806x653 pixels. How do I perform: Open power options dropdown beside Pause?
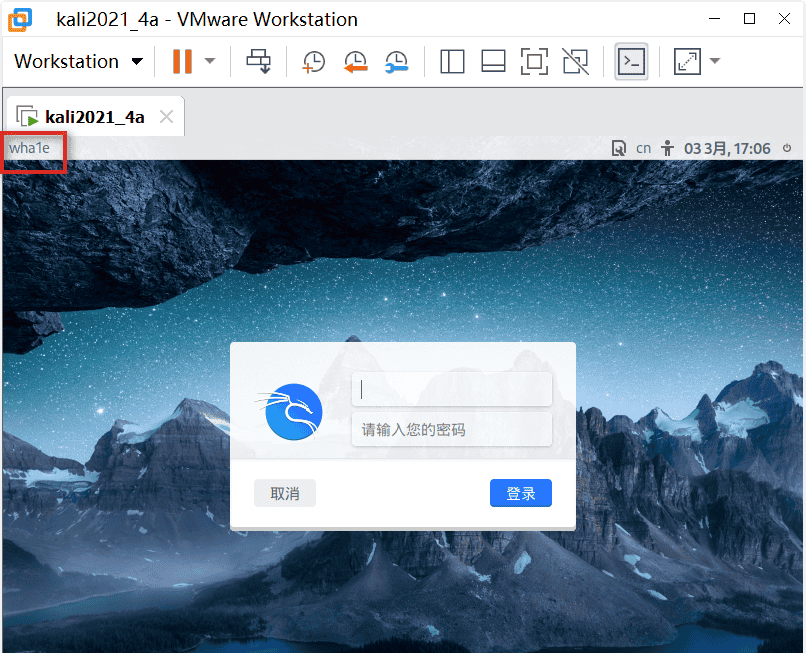[210, 62]
